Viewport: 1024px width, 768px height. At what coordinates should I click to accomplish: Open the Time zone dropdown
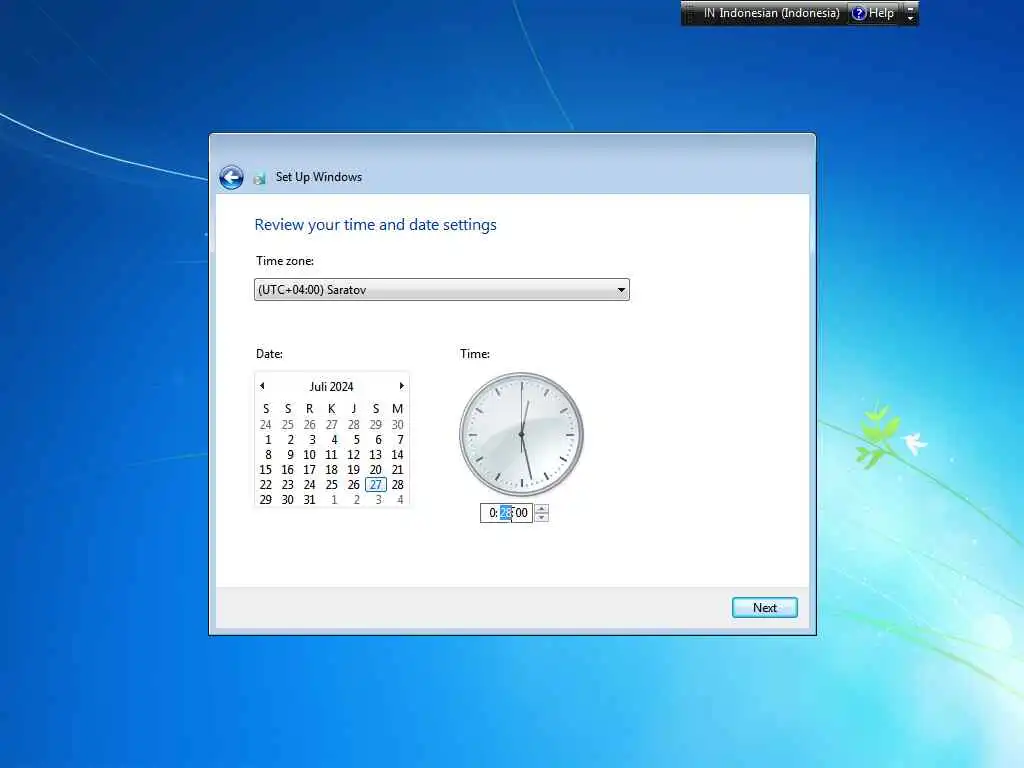[x=441, y=290]
